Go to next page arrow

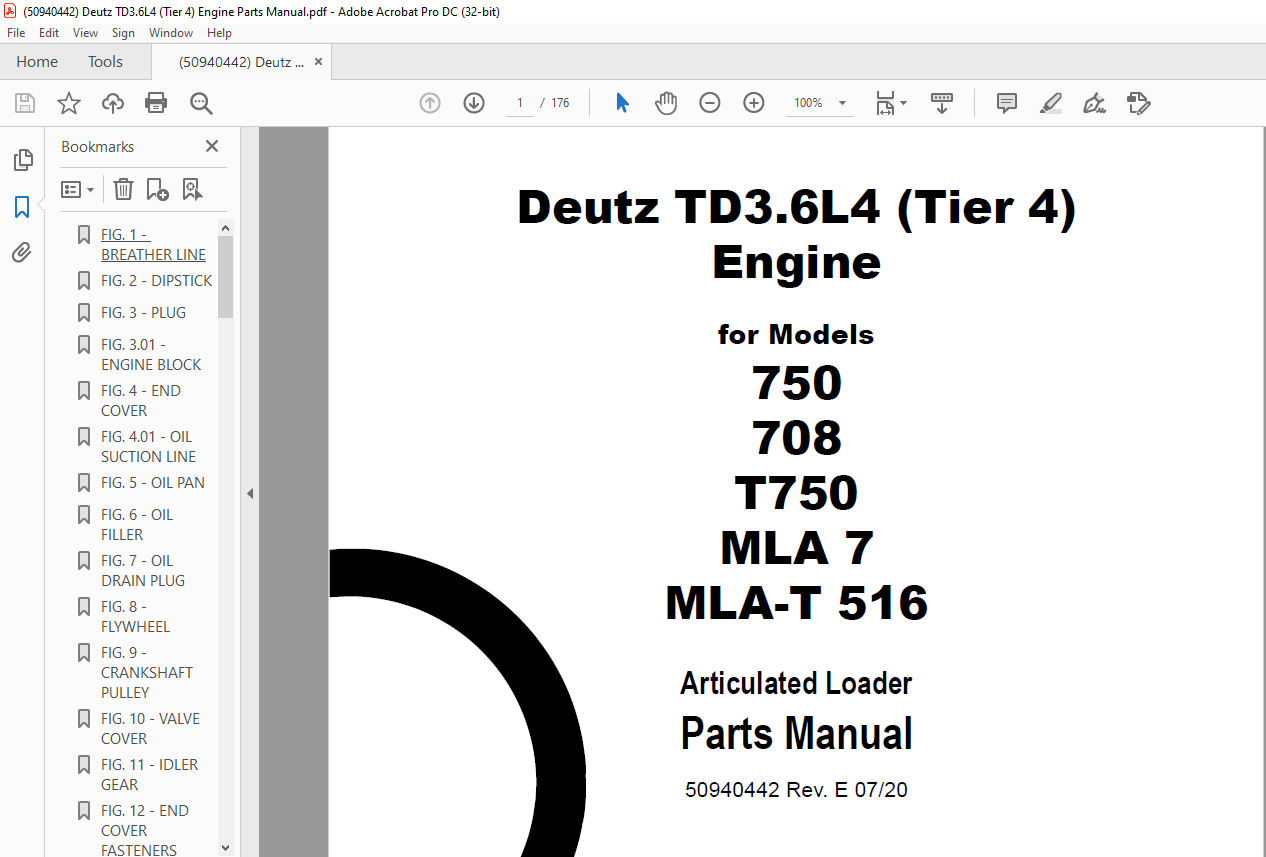474,103
